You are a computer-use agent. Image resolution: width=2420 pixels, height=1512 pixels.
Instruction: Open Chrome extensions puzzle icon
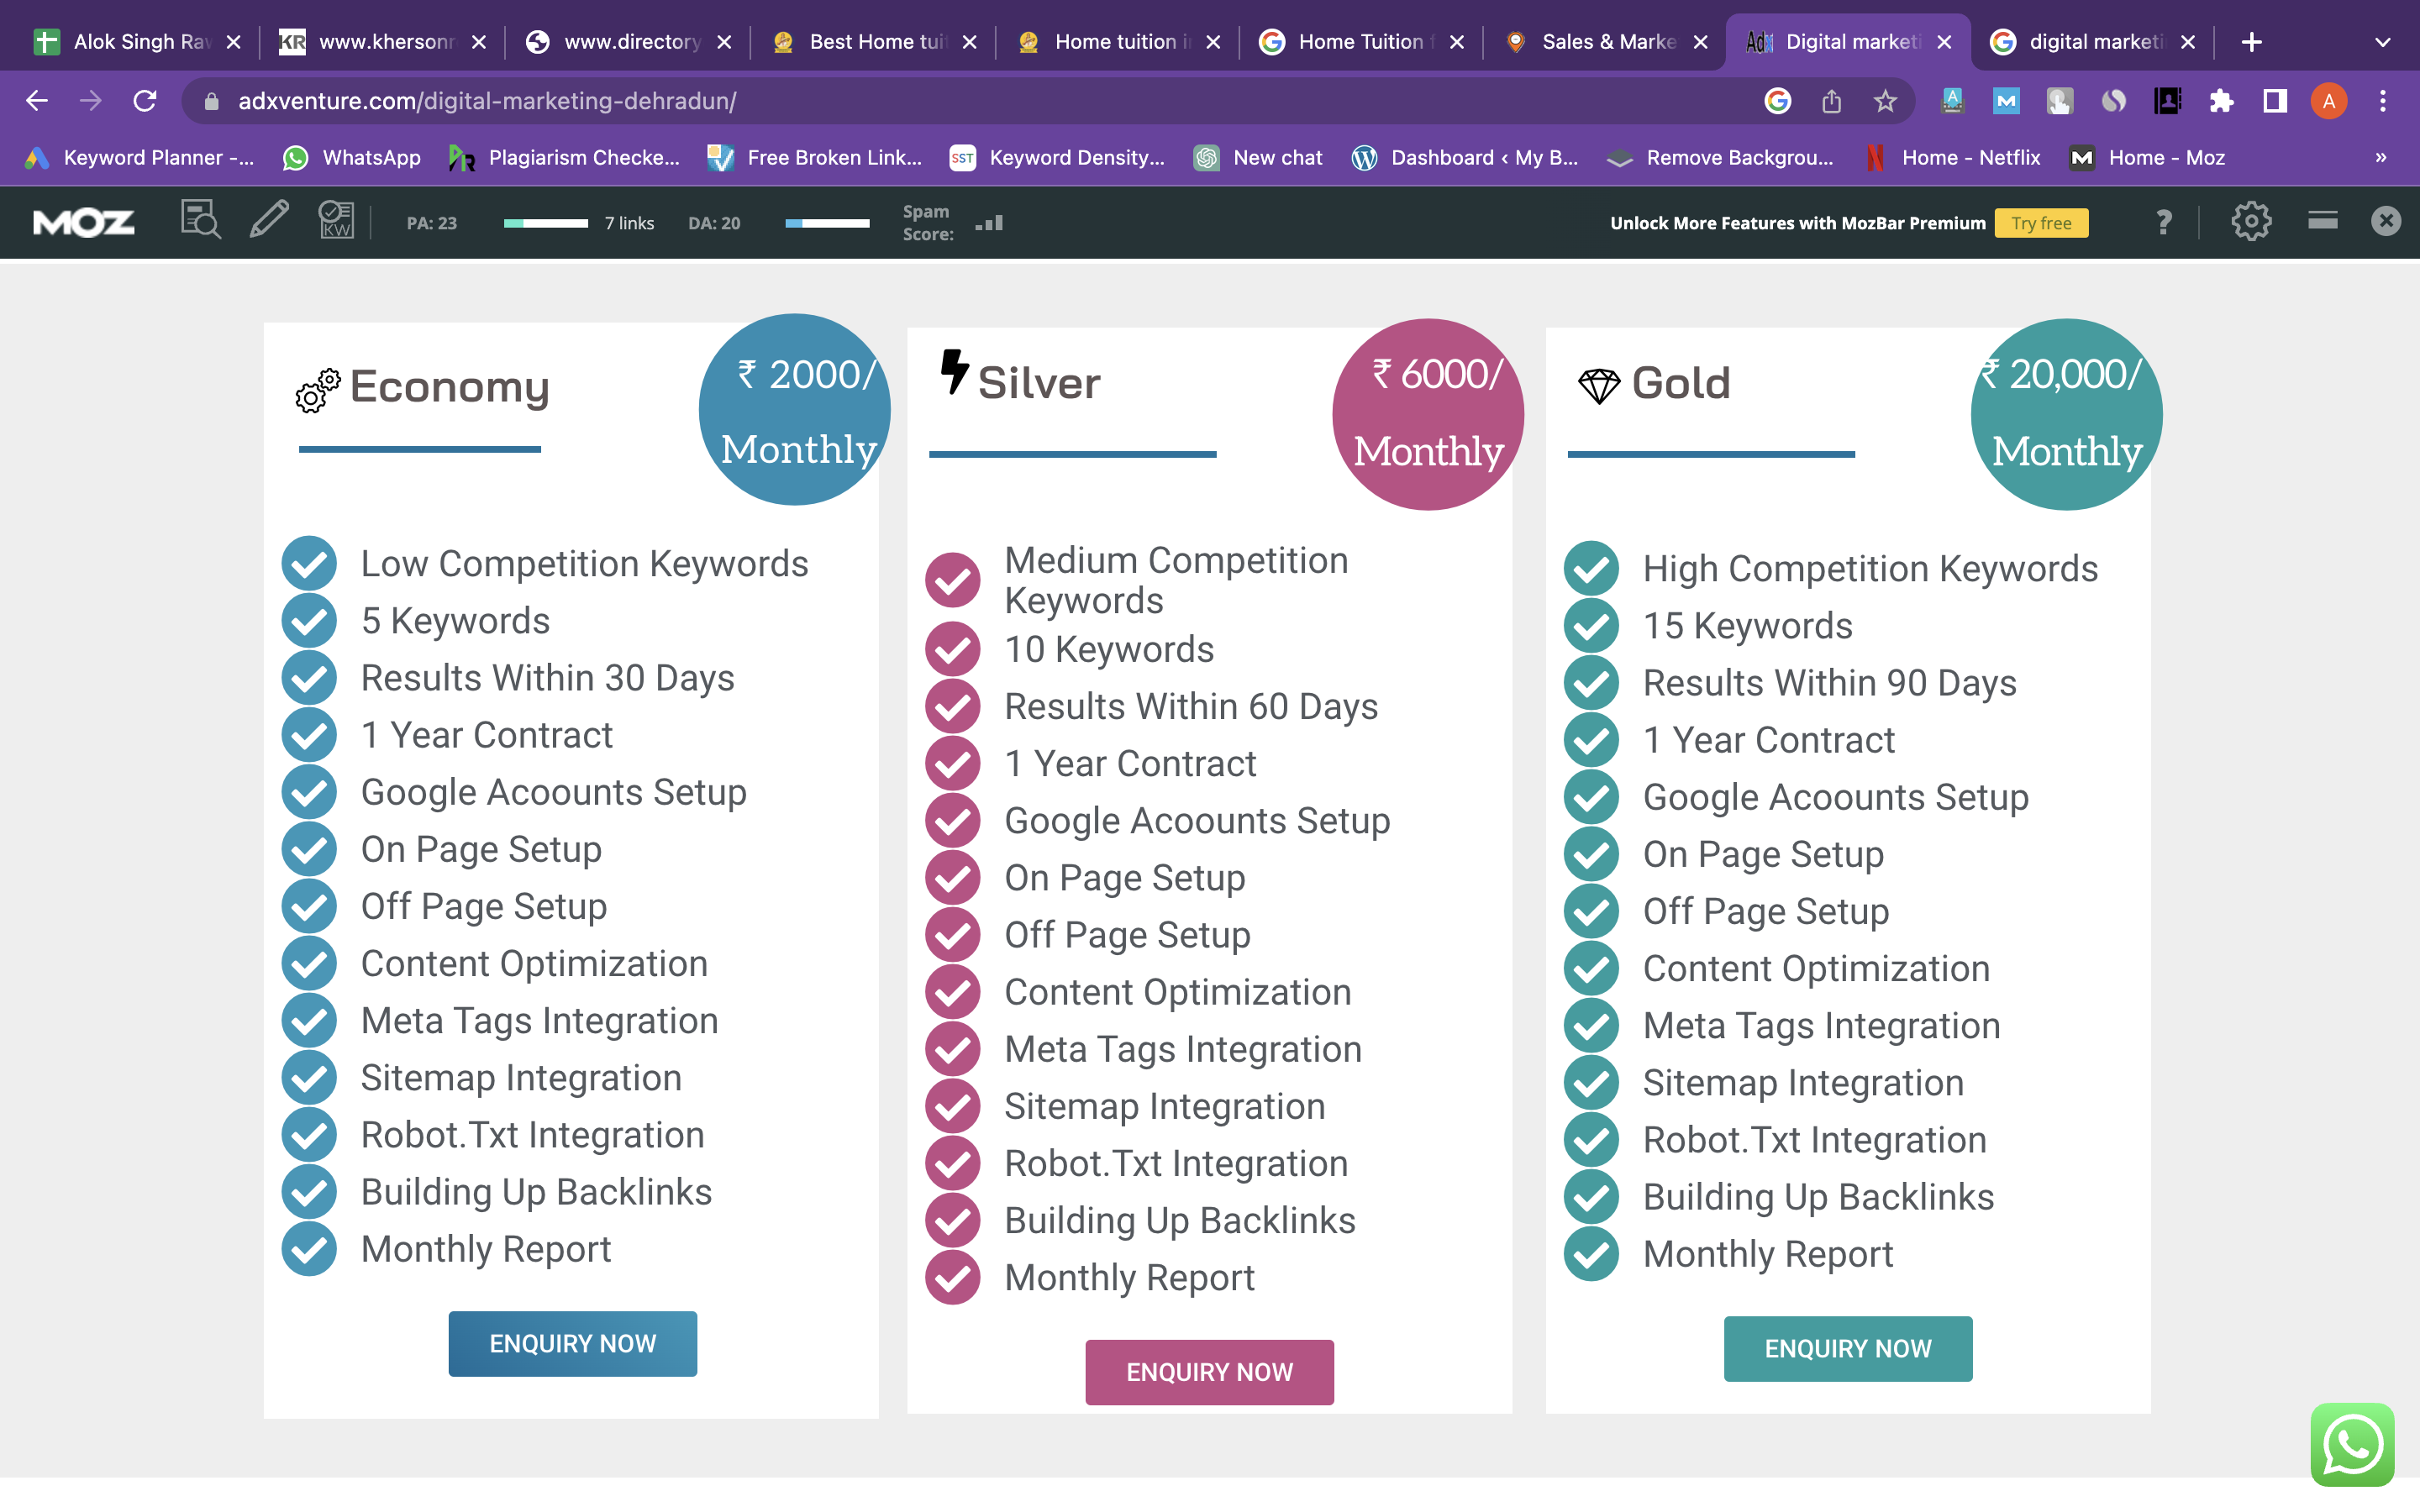(2221, 101)
